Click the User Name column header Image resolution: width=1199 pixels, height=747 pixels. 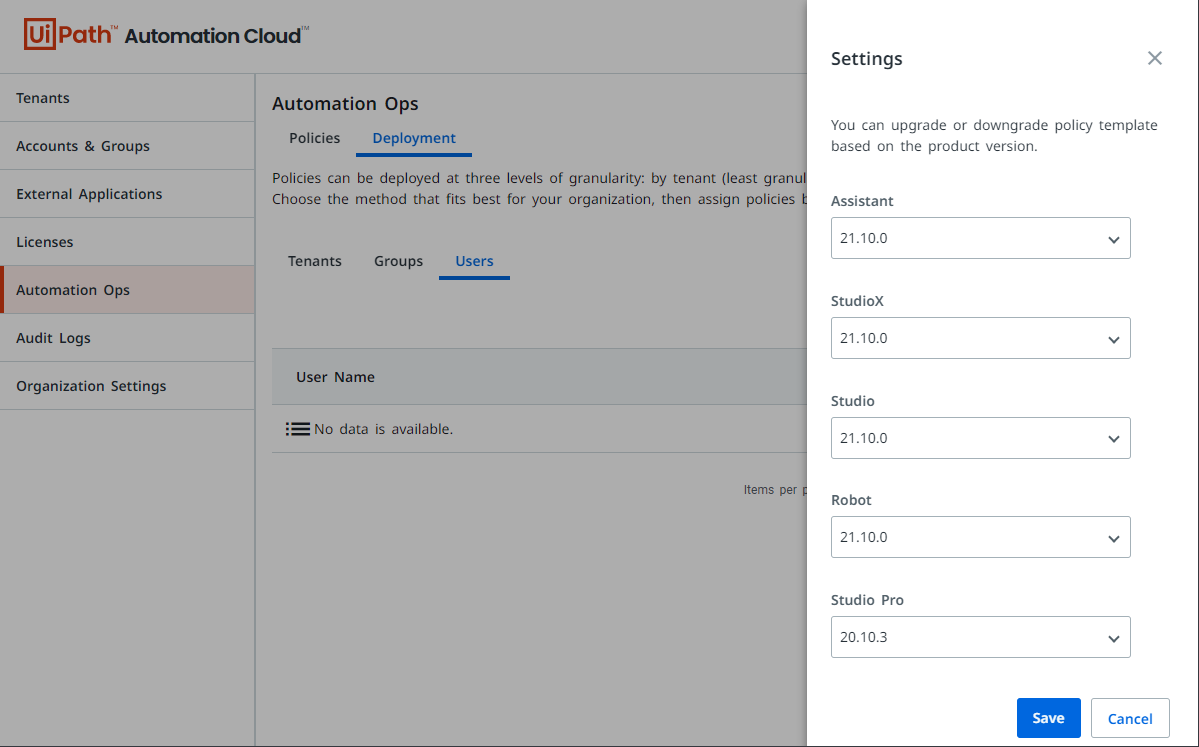click(335, 377)
